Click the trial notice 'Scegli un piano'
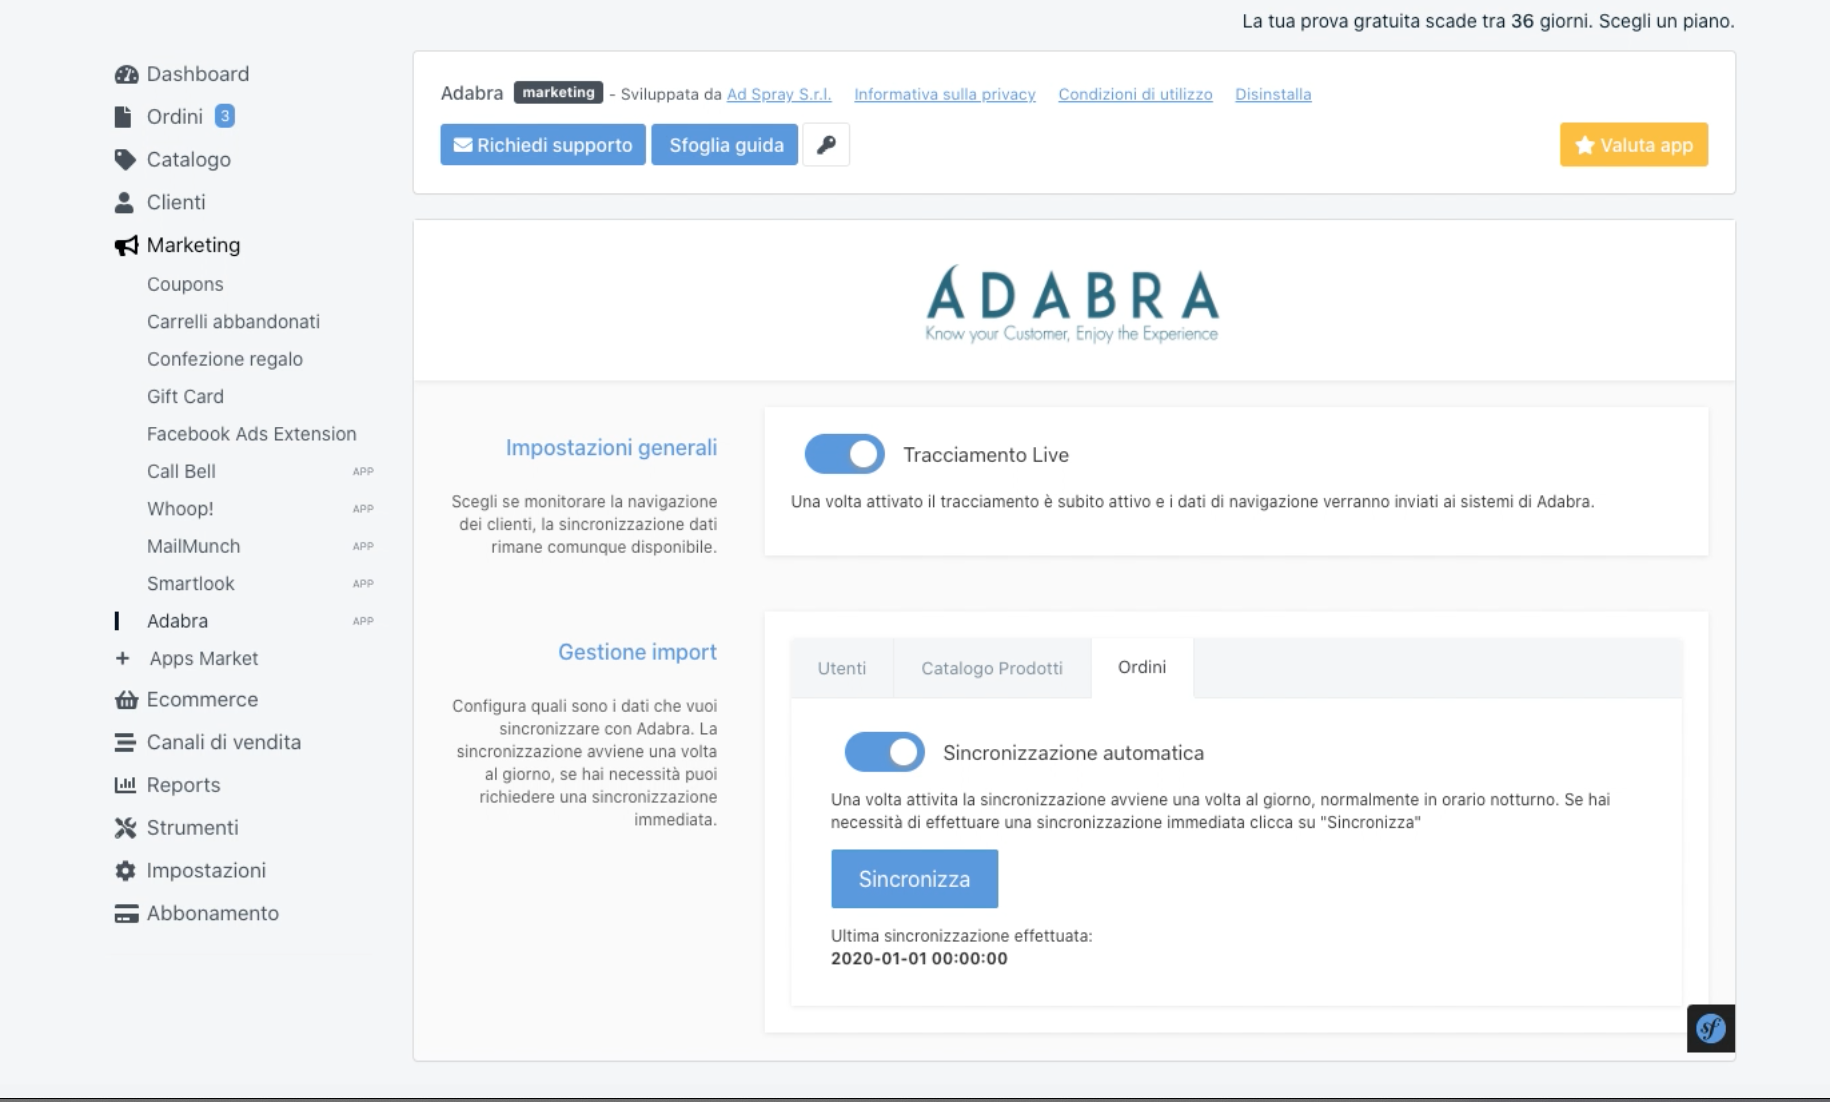 pos(1665,21)
